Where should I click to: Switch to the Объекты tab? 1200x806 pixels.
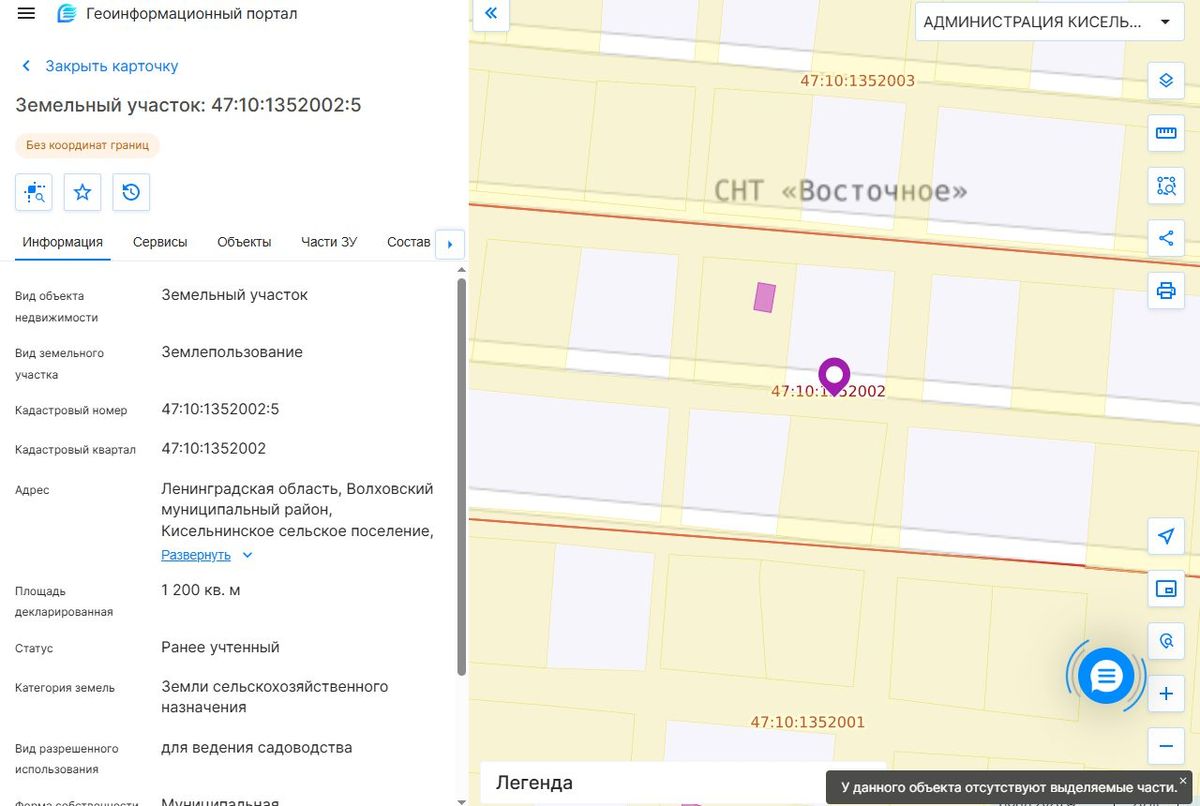(x=244, y=242)
